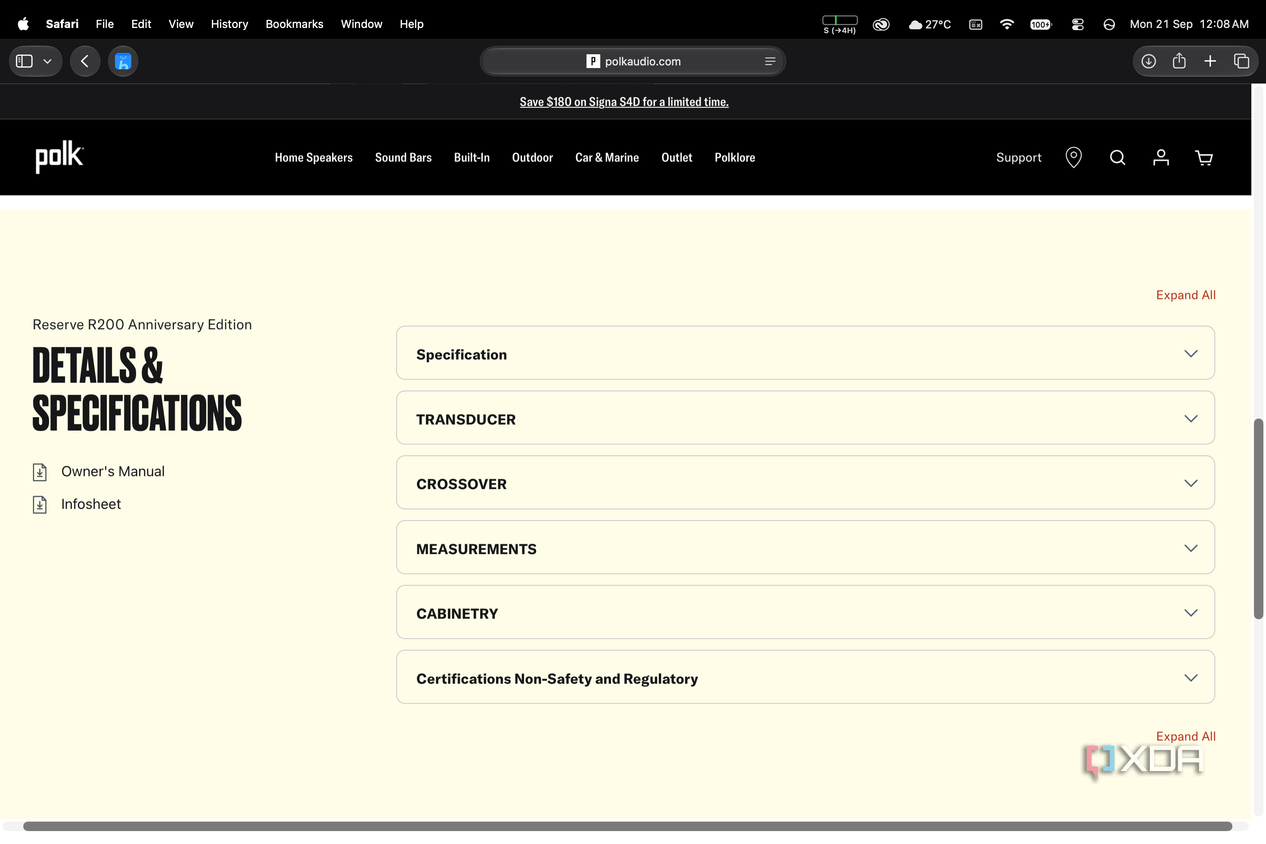The width and height of the screenshot is (1266, 844).
Task: Open Outlet navigation item
Action: pyautogui.click(x=677, y=157)
